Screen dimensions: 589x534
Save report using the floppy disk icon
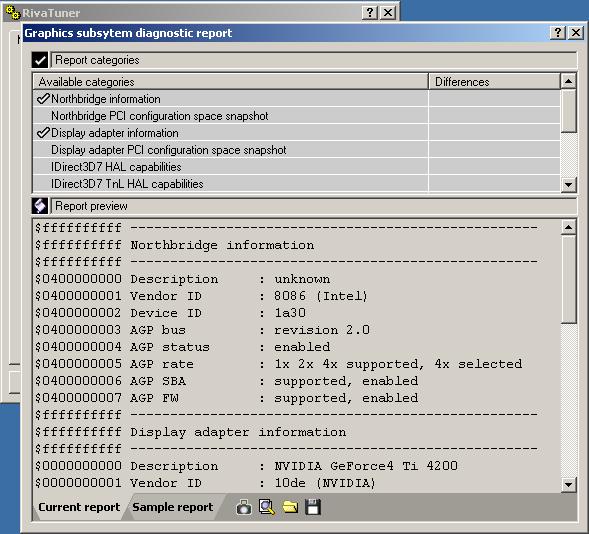point(313,507)
